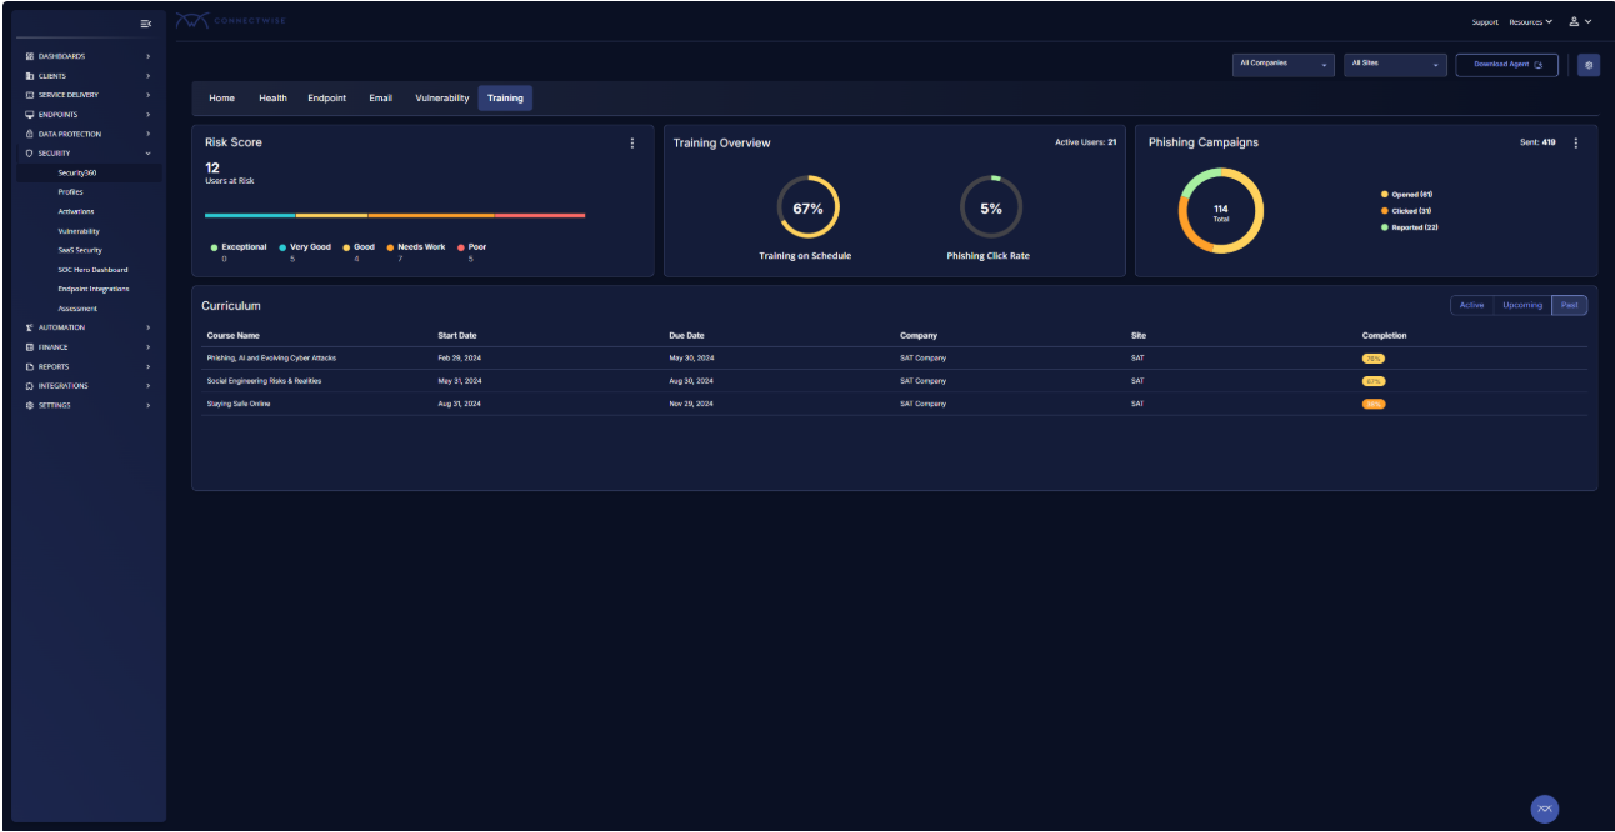
Task: Click the Endpoints monitor icon in sidebar
Action: (x=30, y=114)
